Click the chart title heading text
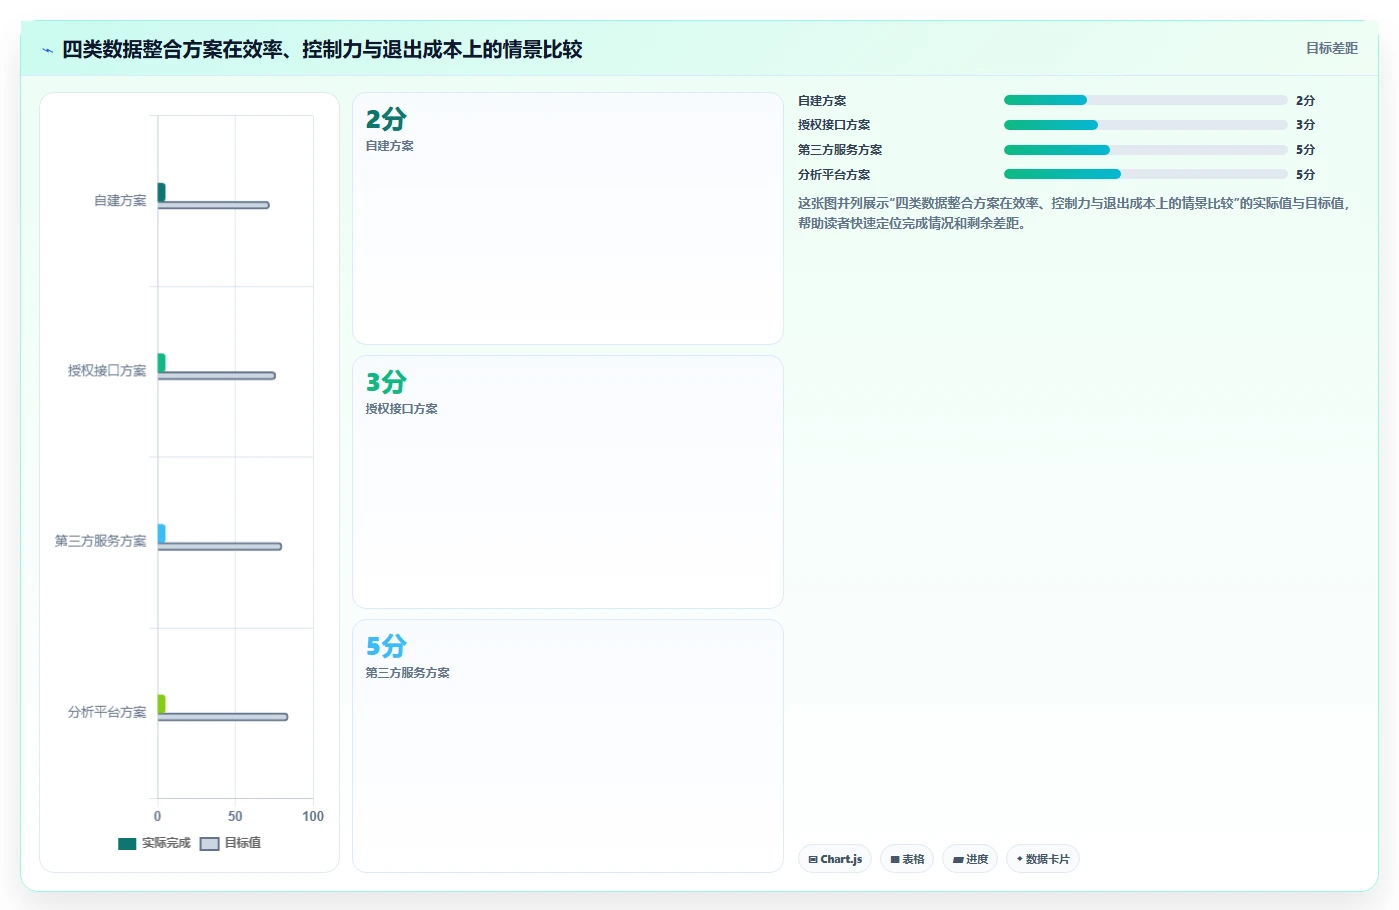 [x=322, y=49]
